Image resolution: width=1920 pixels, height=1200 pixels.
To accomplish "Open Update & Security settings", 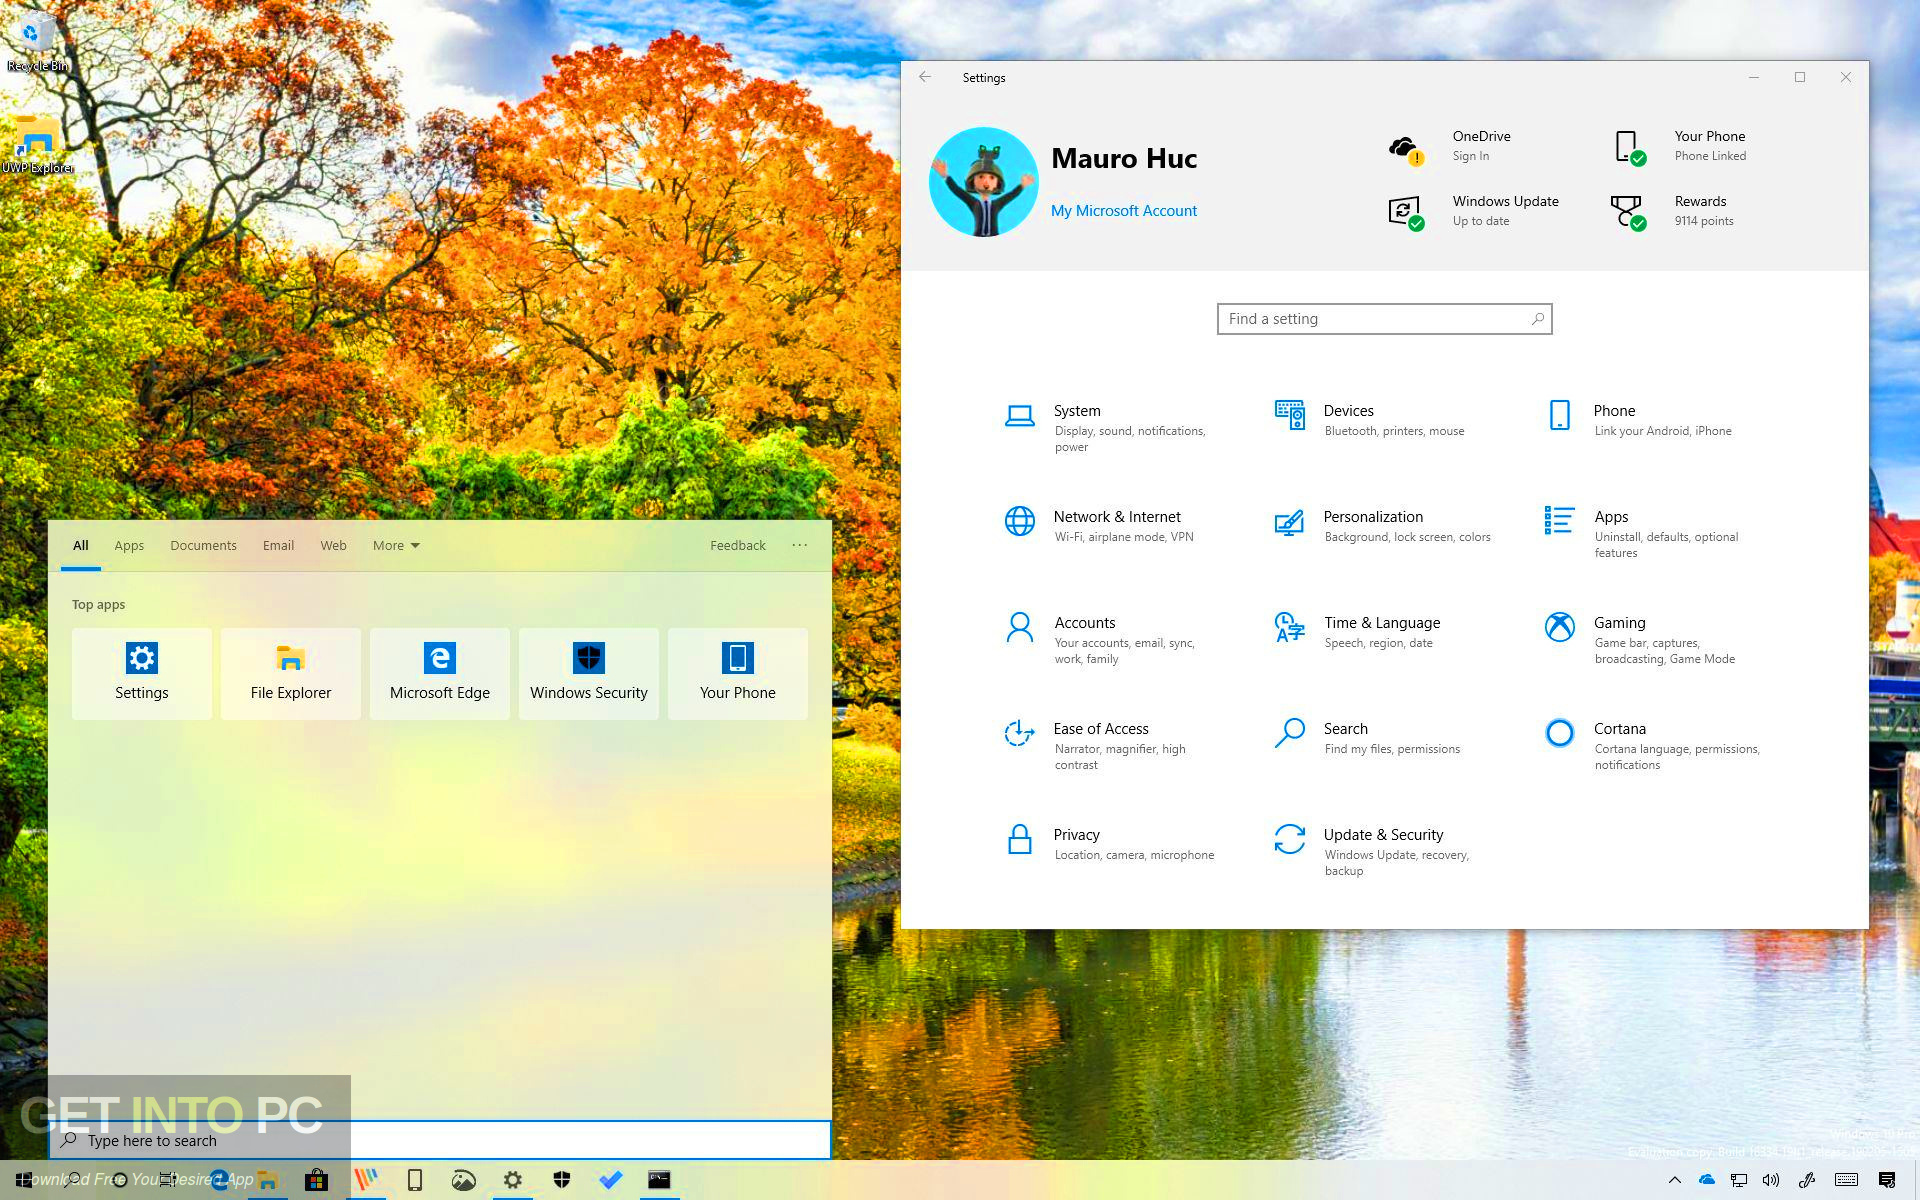I will point(1372,851).
